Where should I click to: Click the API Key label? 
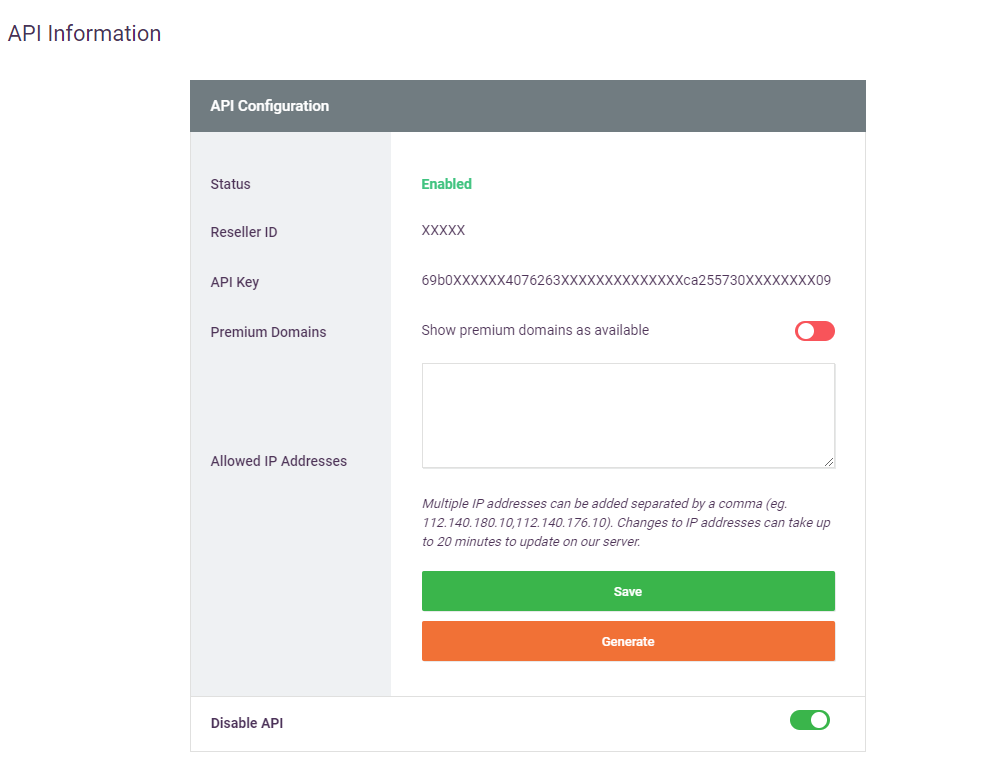pyautogui.click(x=234, y=282)
